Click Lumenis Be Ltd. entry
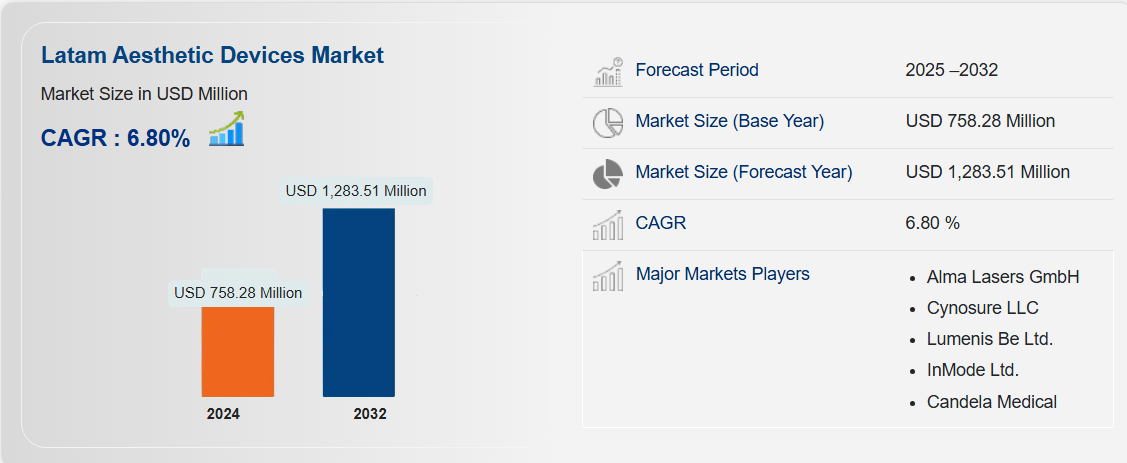Image resolution: width=1127 pixels, height=463 pixels. pos(989,339)
